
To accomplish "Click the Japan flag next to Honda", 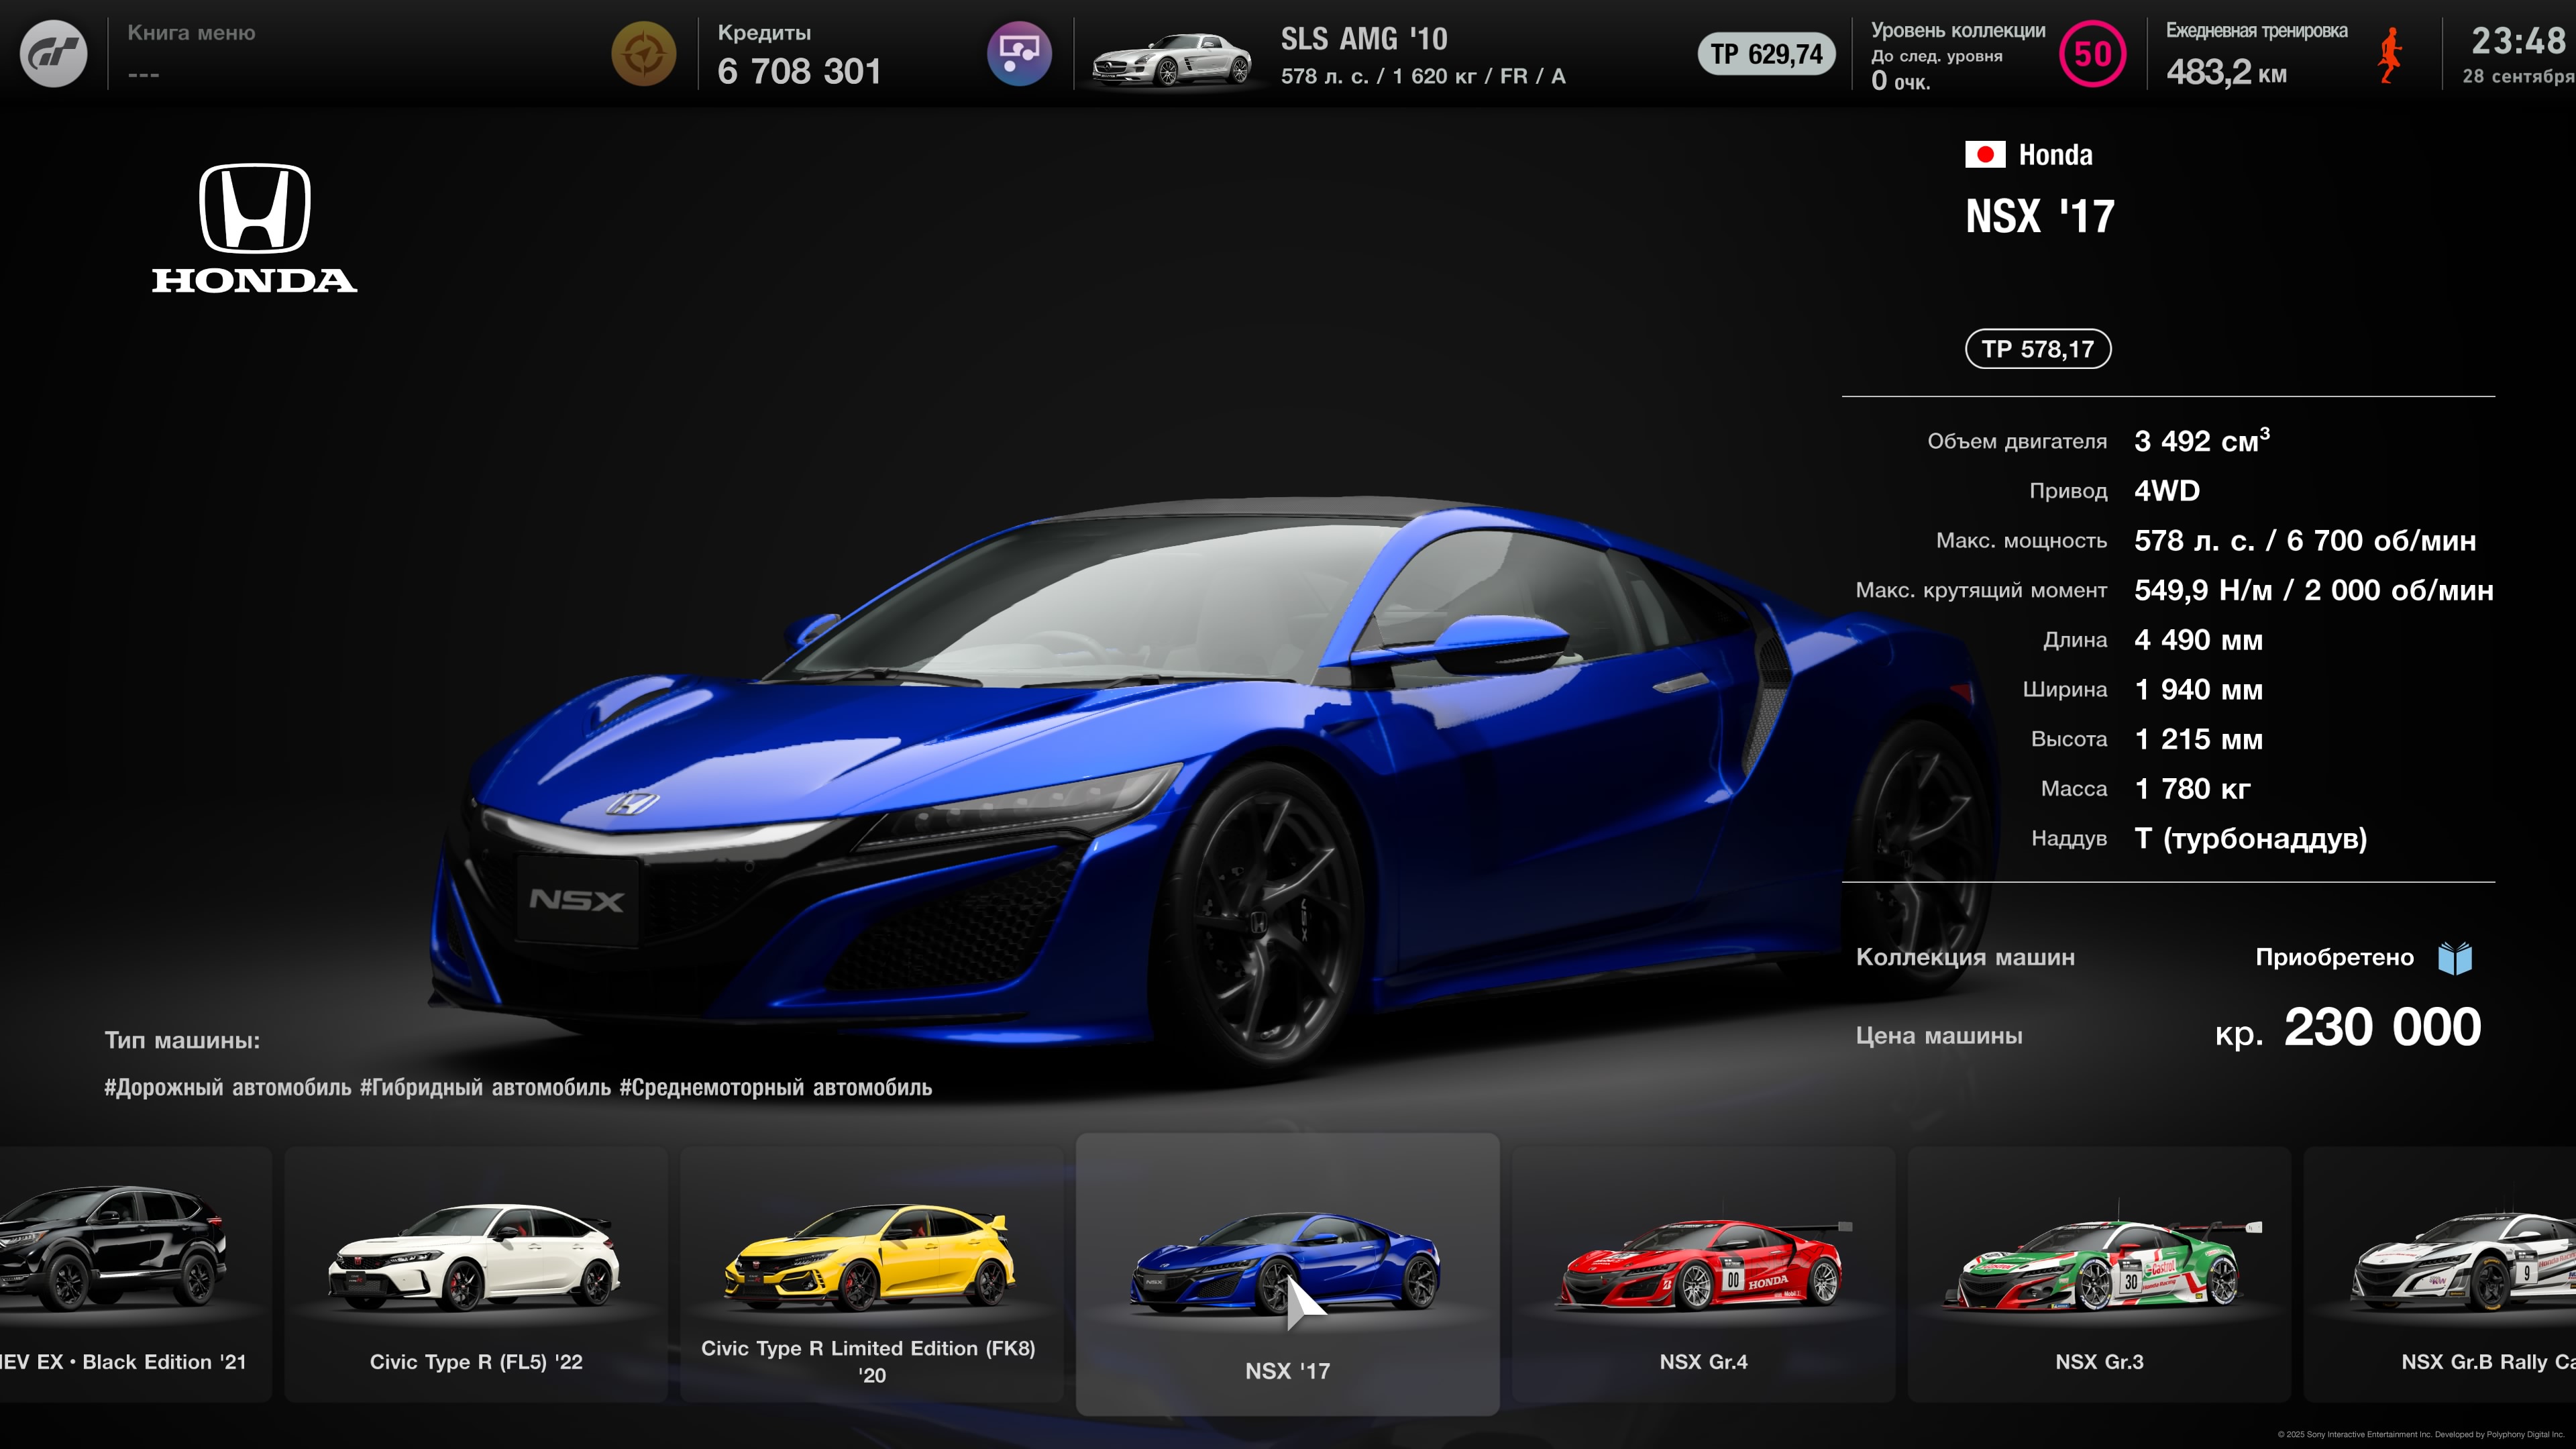I will click(x=1984, y=155).
